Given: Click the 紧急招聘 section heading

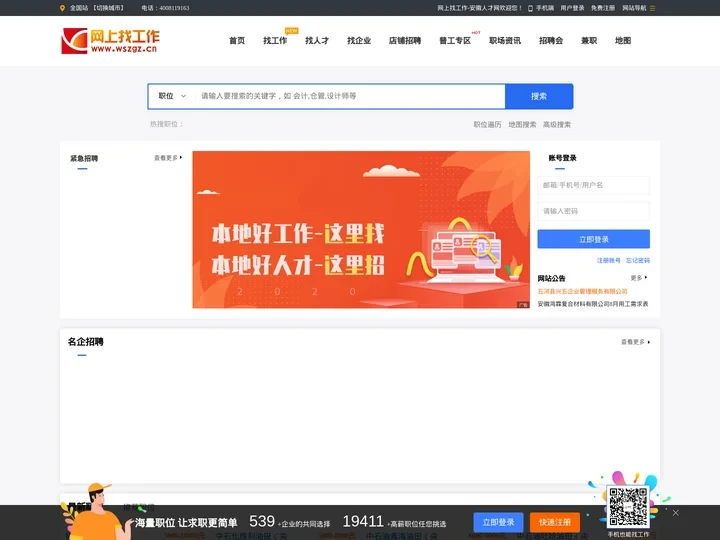Looking at the screenshot, I should point(84,158).
